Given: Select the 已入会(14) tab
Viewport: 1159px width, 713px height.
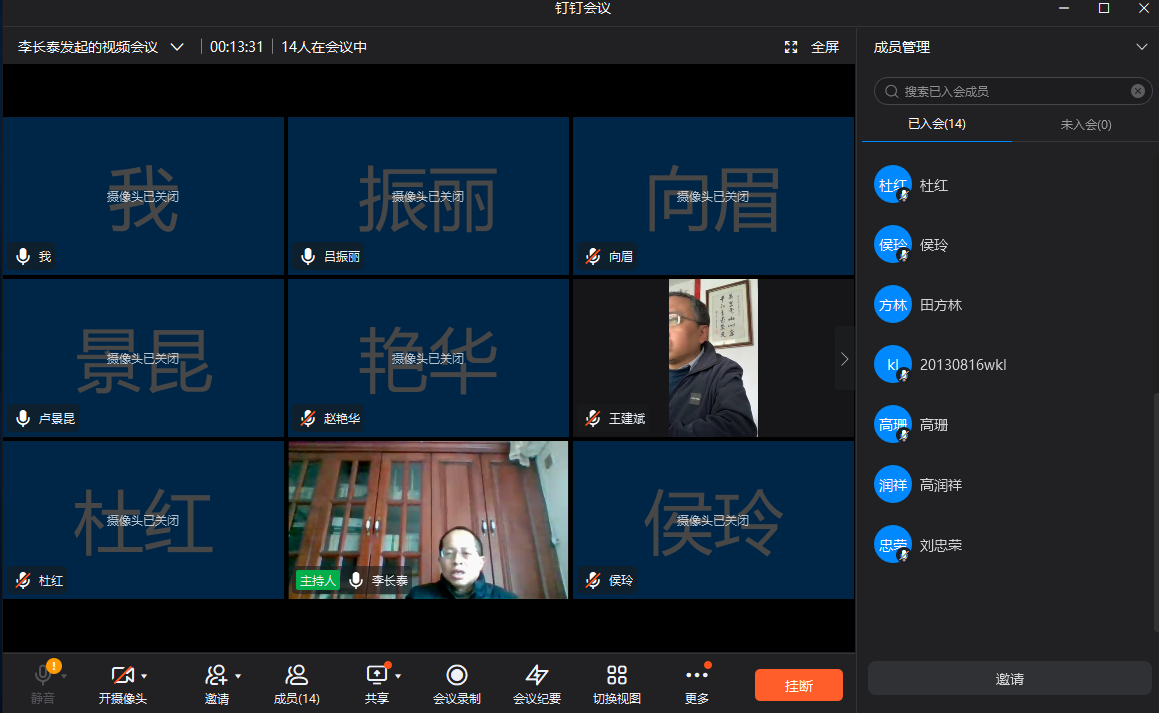Looking at the screenshot, I should click(936, 124).
